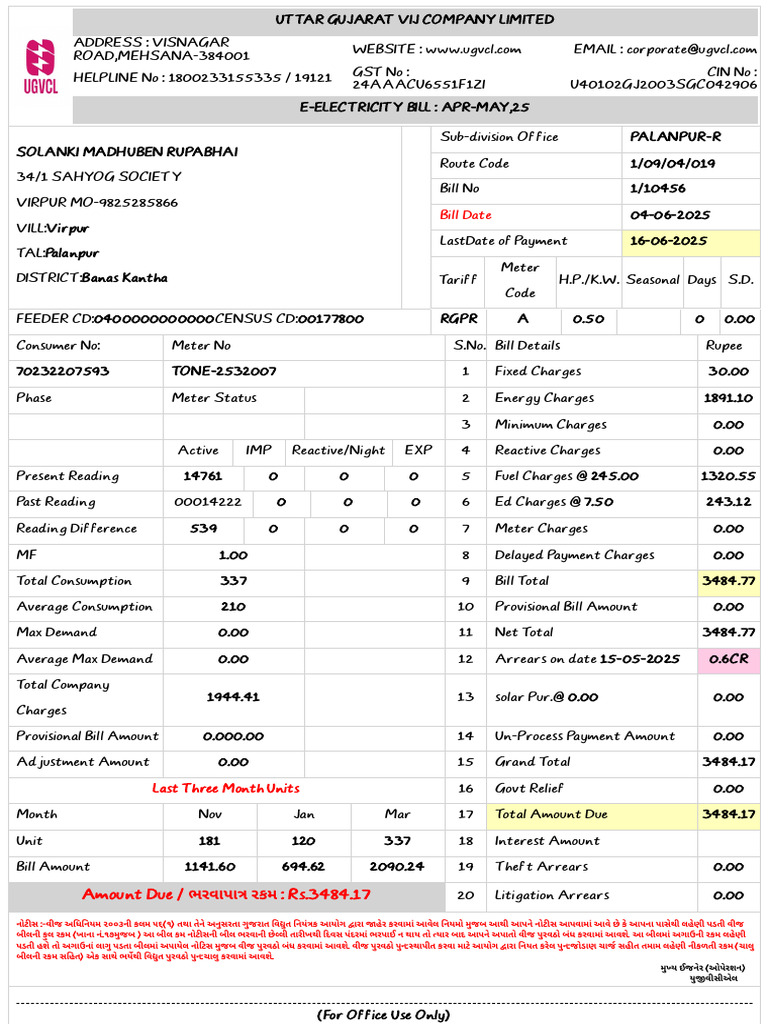Click the highlighted last payment date 16-06-2025
The width and height of the screenshot is (768, 1024).
pyautogui.click(x=669, y=241)
